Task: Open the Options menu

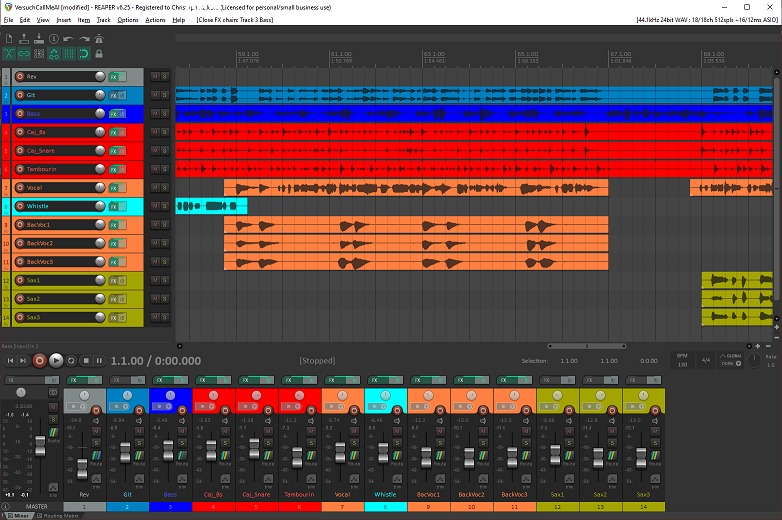Action: 128,20
